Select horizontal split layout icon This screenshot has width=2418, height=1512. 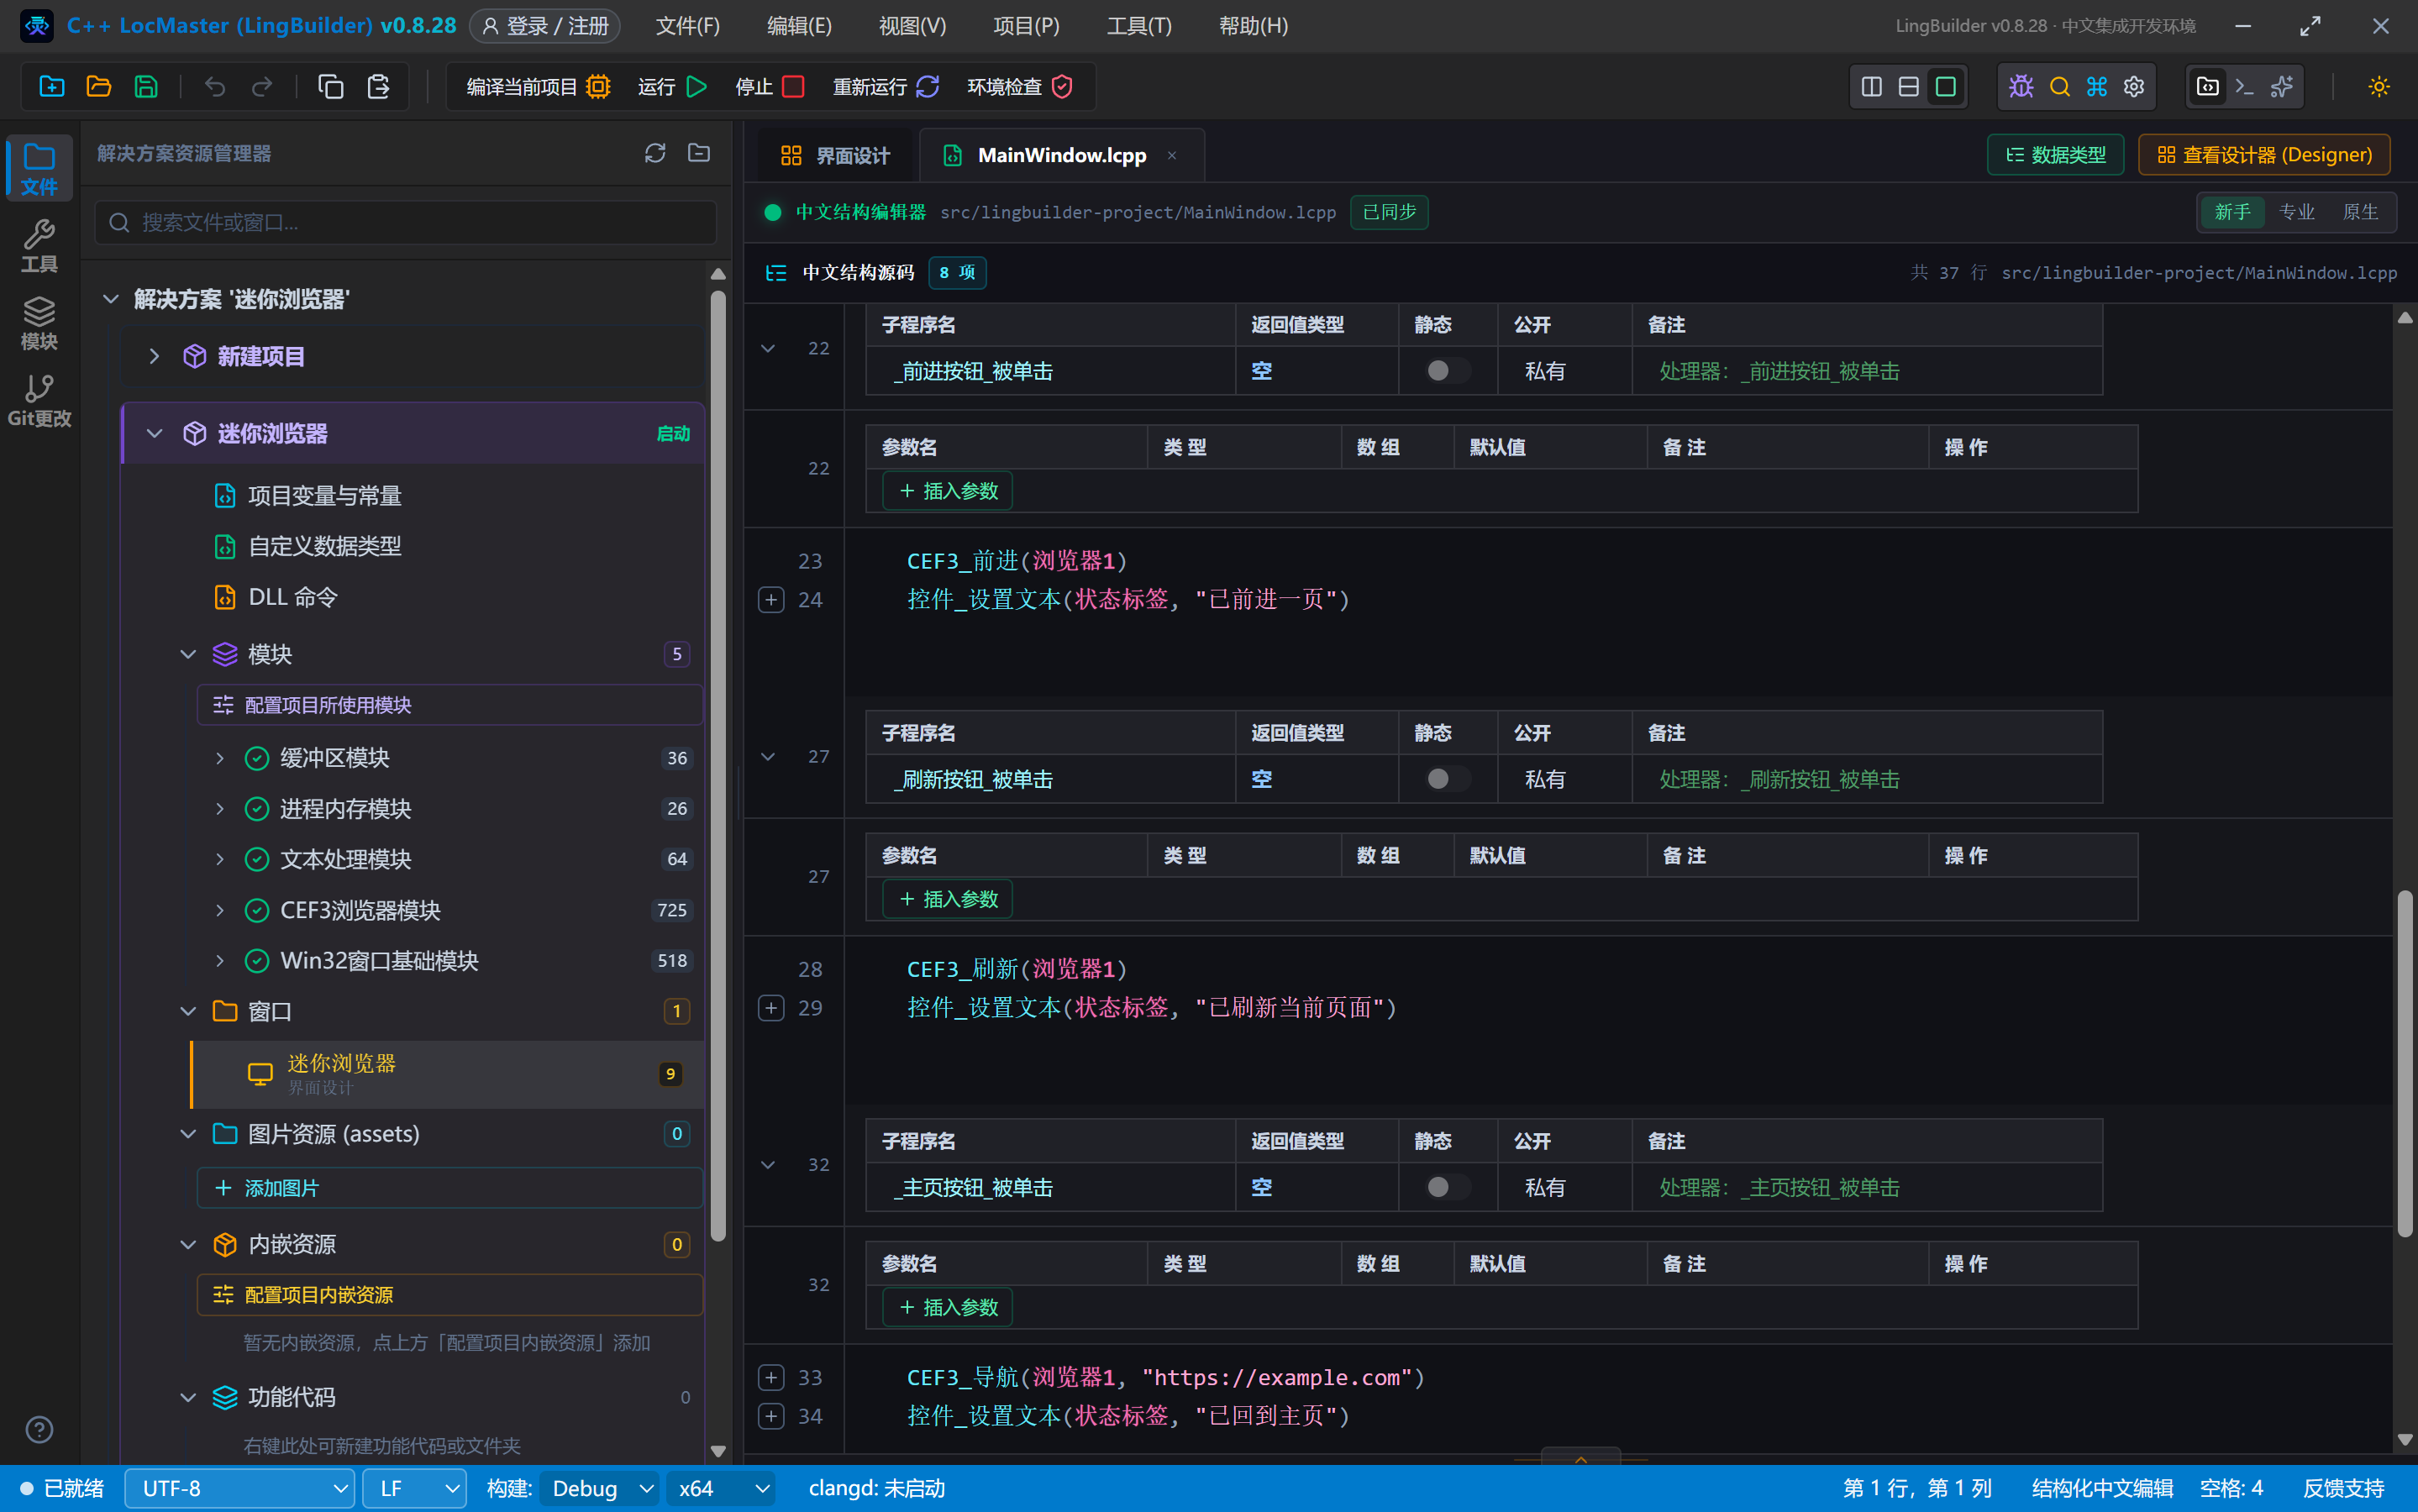coord(1908,87)
